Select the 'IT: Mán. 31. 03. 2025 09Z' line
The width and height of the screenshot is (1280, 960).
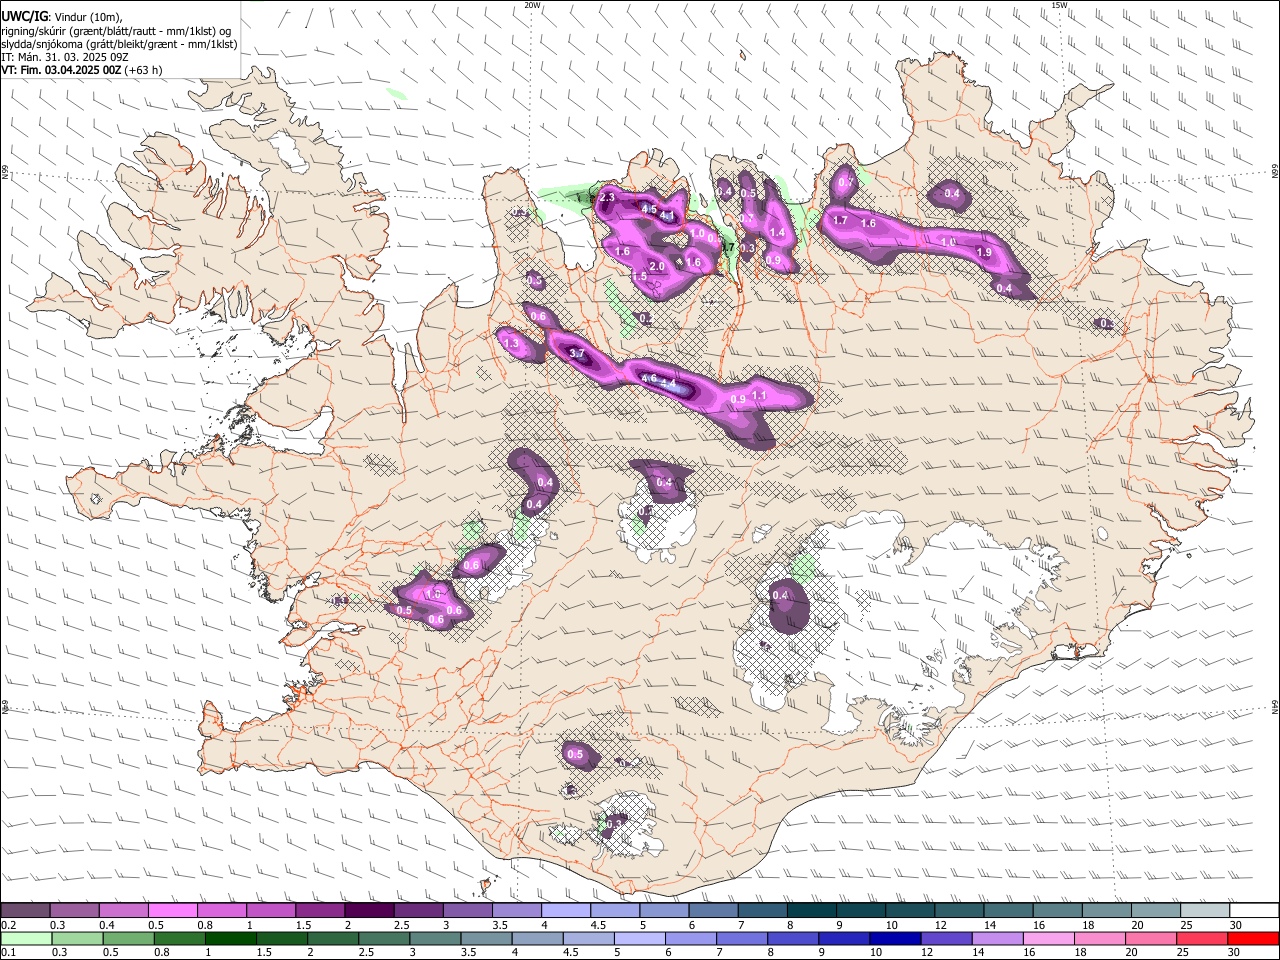pyautogui.click(x=65, y=57)
